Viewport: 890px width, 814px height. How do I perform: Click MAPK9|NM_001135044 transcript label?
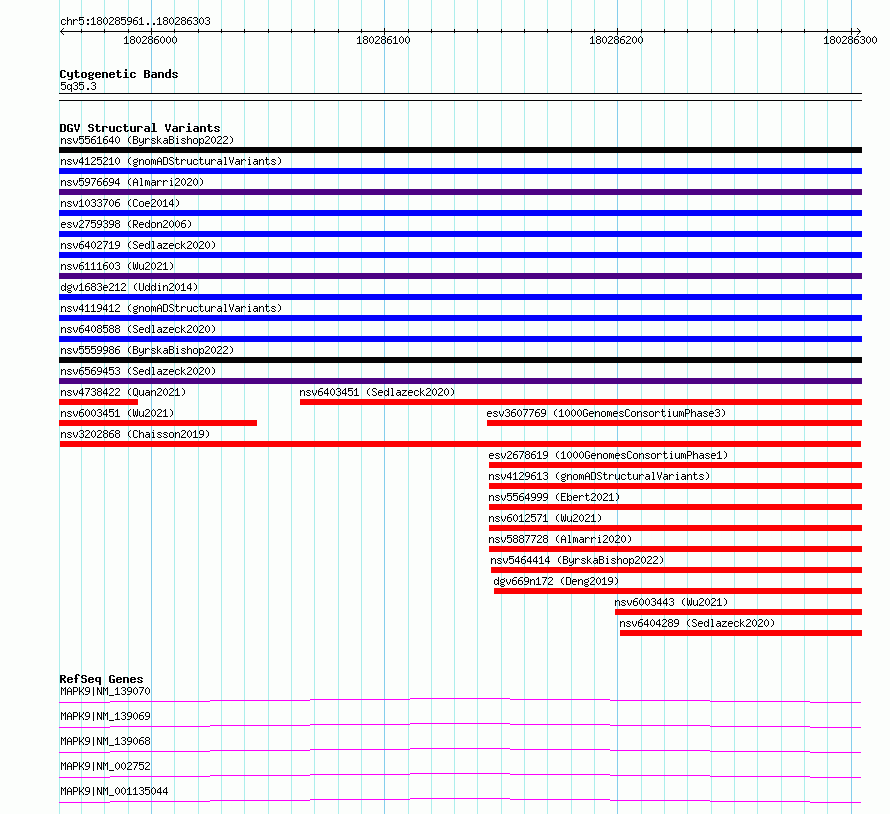[x=114, y=791]
